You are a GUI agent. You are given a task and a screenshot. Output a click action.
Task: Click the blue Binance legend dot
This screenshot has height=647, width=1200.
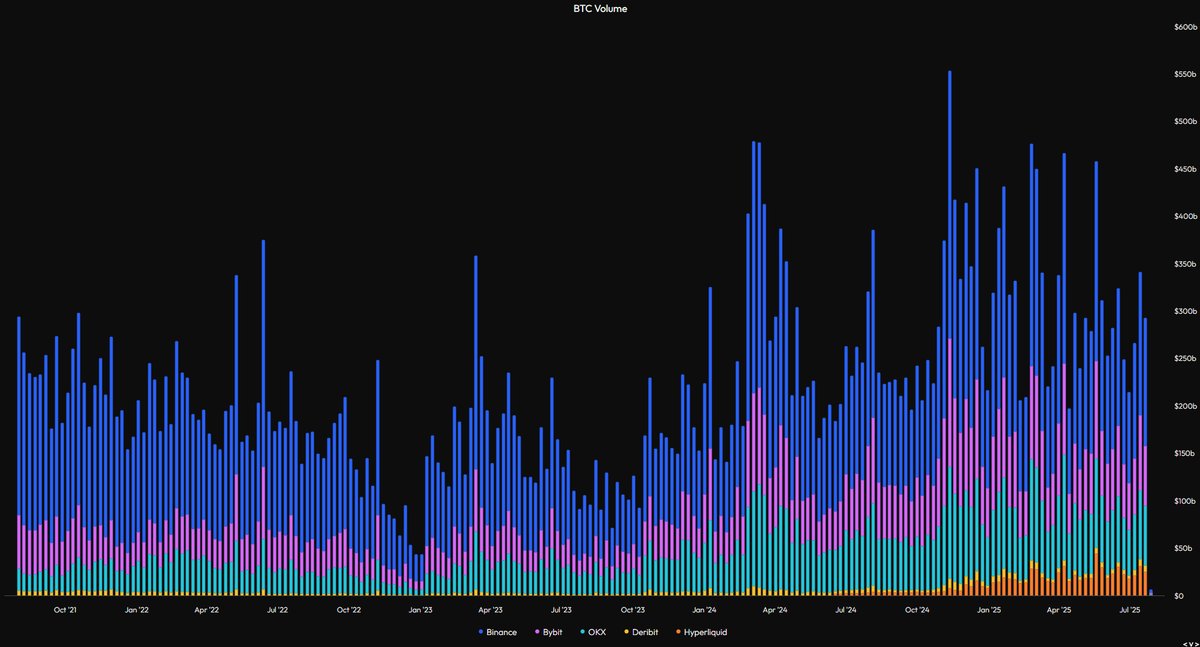pyautogui.click(x=481, y=633)
